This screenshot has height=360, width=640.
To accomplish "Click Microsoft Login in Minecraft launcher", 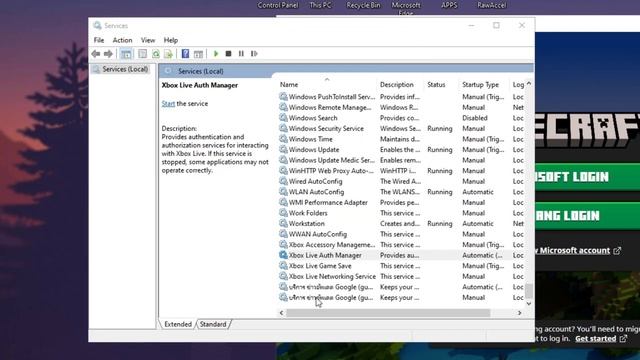I will click(x=587, y=177).
